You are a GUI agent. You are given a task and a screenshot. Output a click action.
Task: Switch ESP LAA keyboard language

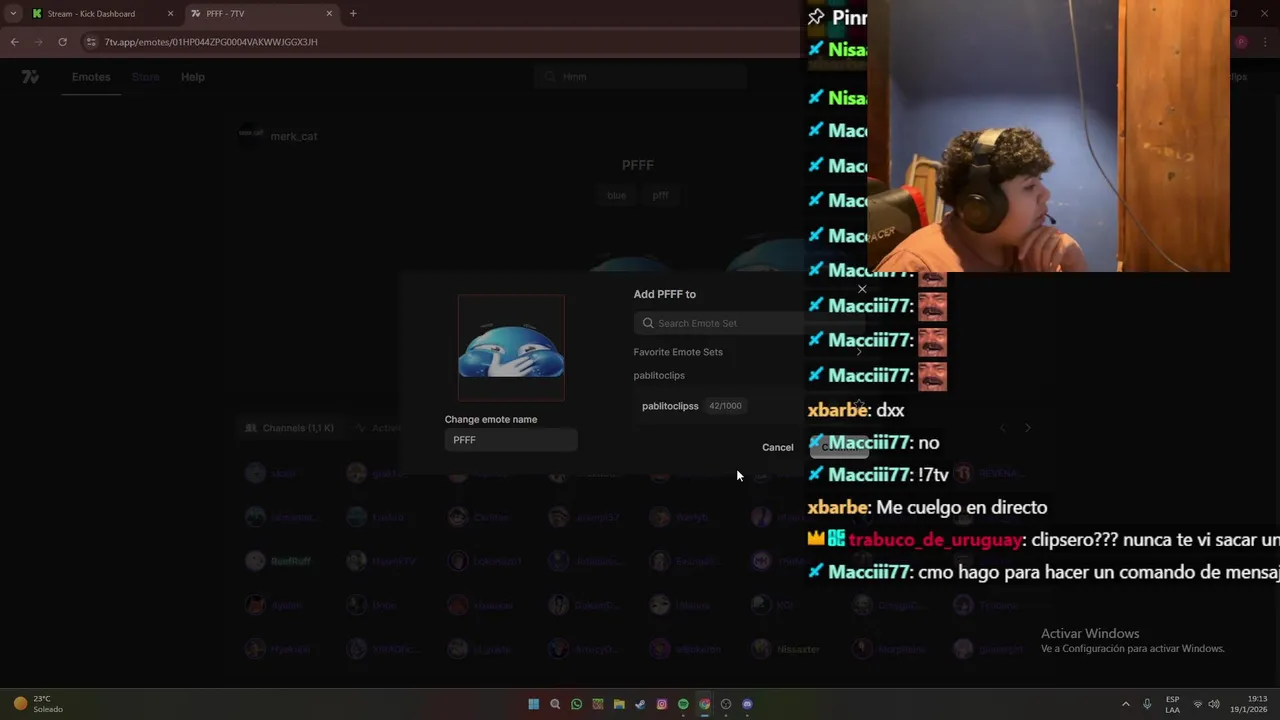[x=1172, y=704]
